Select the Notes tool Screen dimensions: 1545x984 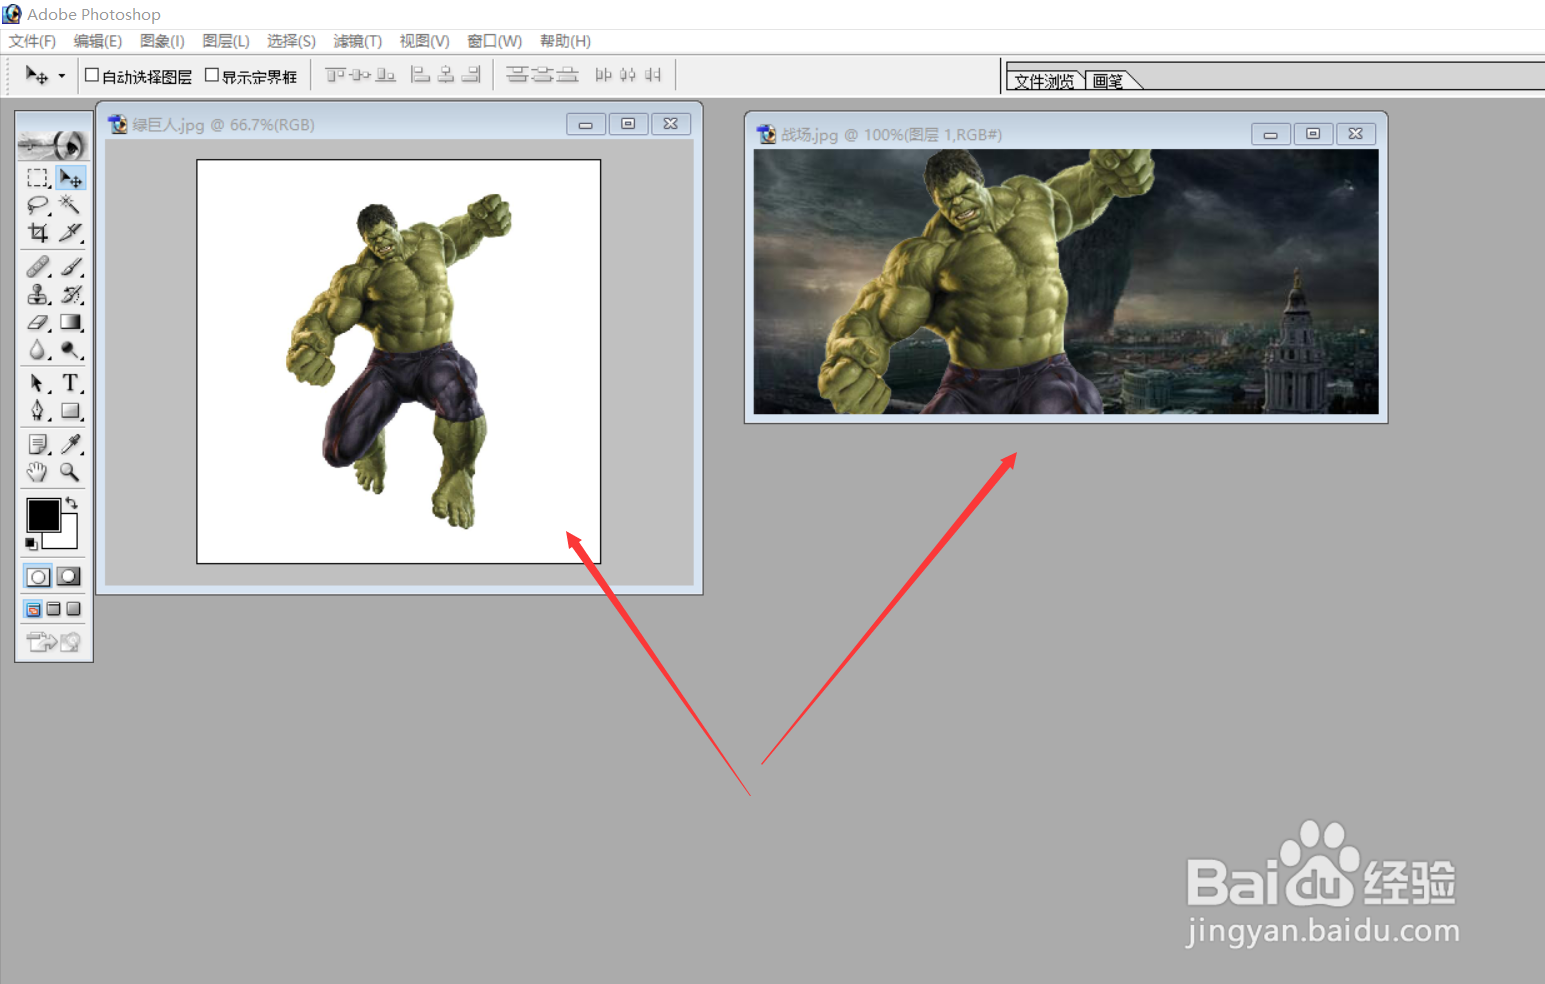click(38, 444)
